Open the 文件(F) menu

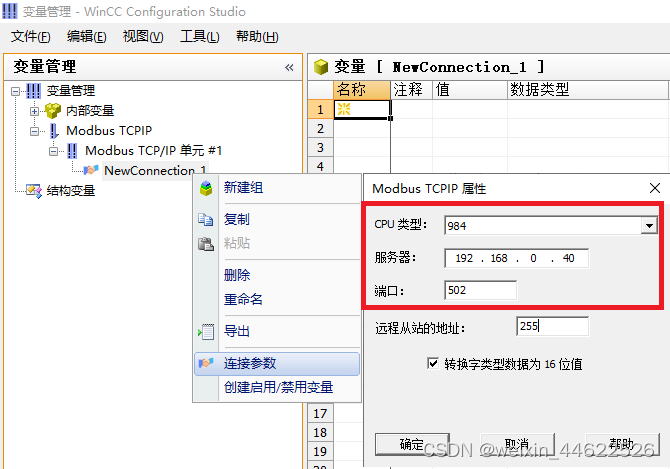pyautogui.click(x=30, y=37)
